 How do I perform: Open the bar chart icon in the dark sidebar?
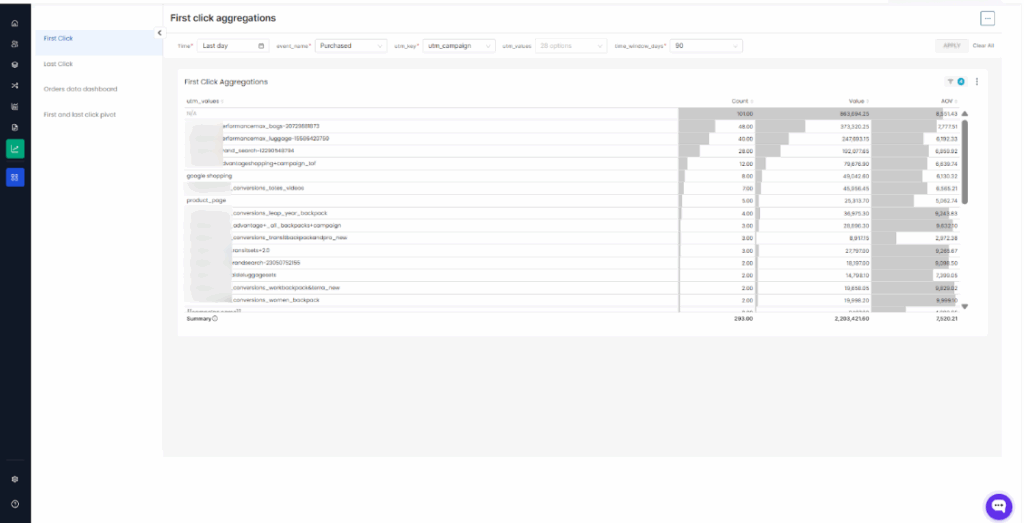click(15, 106)
